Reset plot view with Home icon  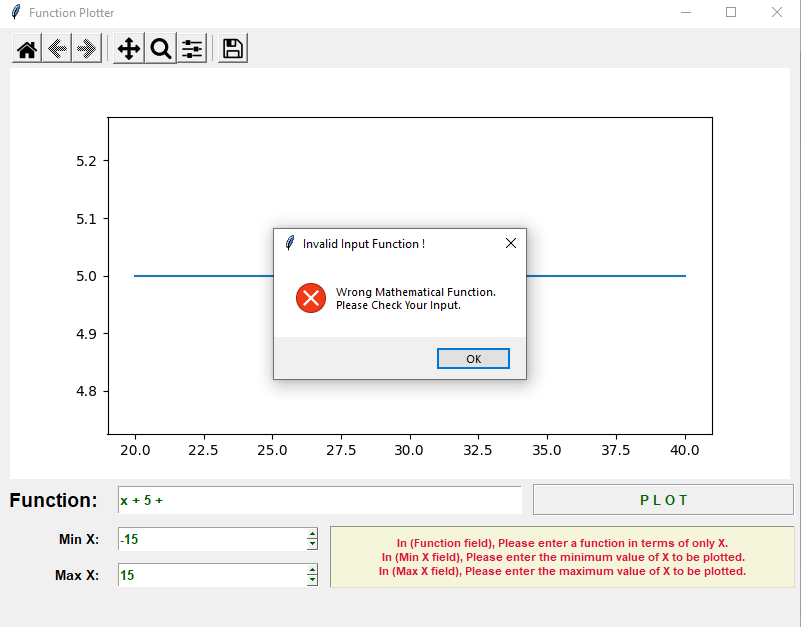coord(27,49)
